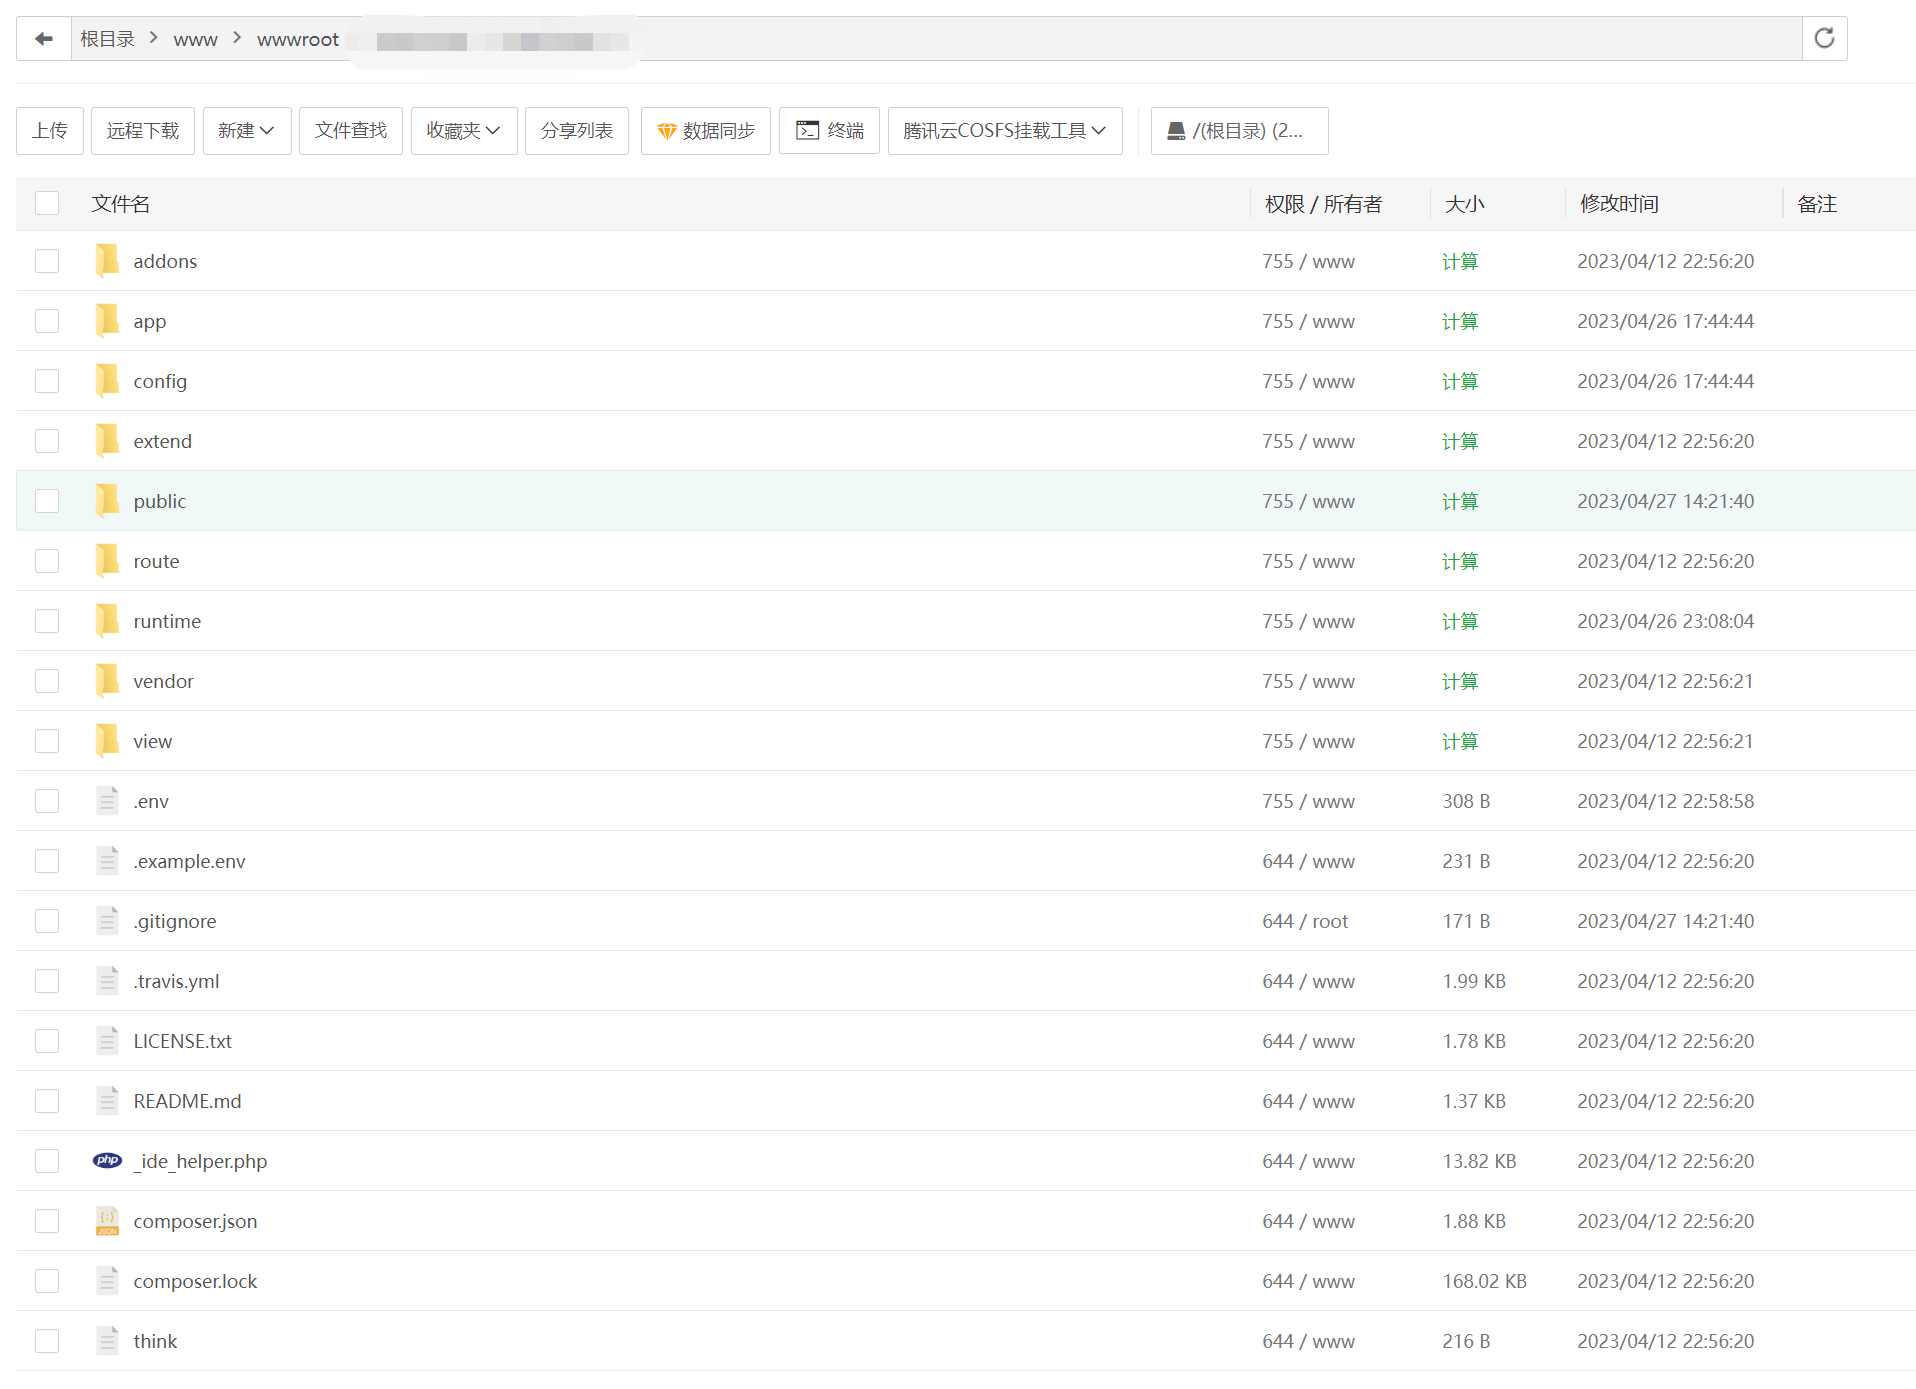
Task: Open the 终端 terminal tool
Action: coord(829,131)
